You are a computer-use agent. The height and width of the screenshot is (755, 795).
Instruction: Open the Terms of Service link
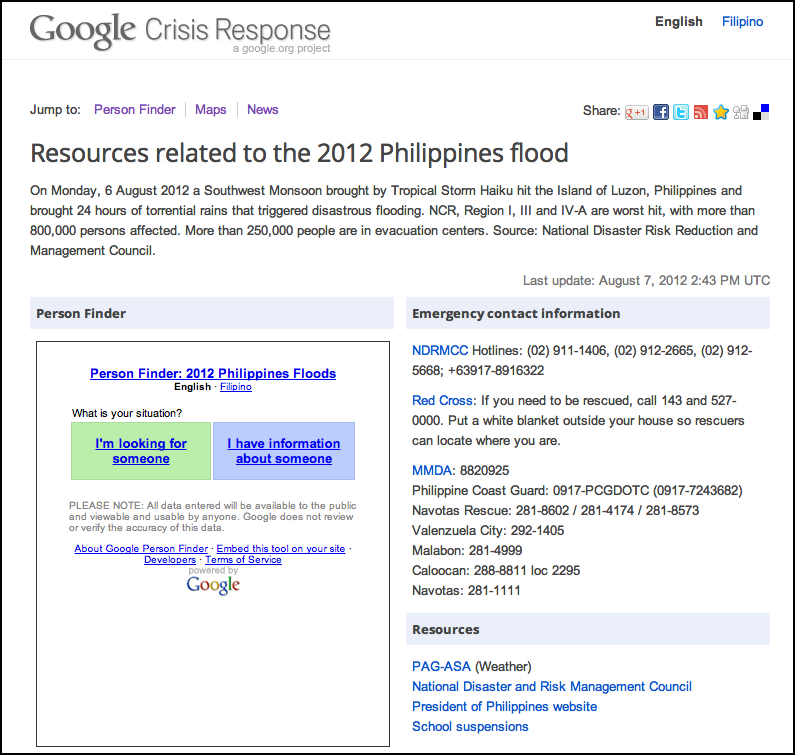pyautogui.click(x=243, y=560)
